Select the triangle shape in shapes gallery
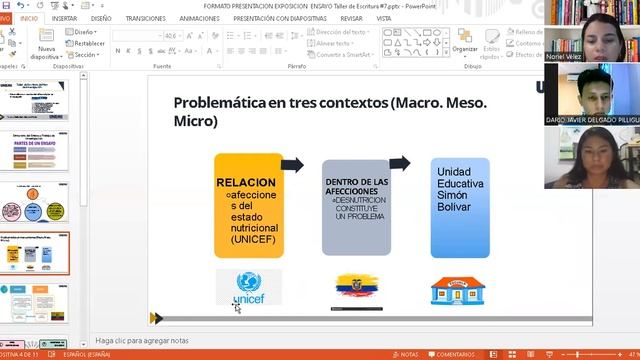Image resolution: width=640 pixels, height=360 pixels. tap(398, 42)
